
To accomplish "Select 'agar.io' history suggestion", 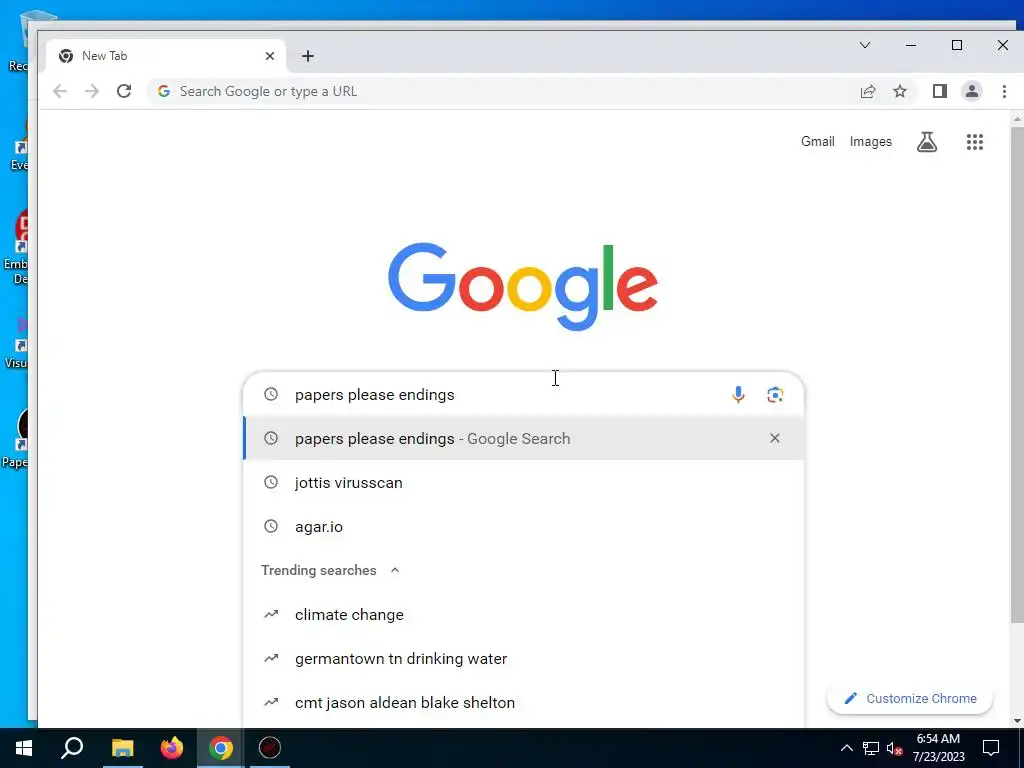I will pos(524,526).
